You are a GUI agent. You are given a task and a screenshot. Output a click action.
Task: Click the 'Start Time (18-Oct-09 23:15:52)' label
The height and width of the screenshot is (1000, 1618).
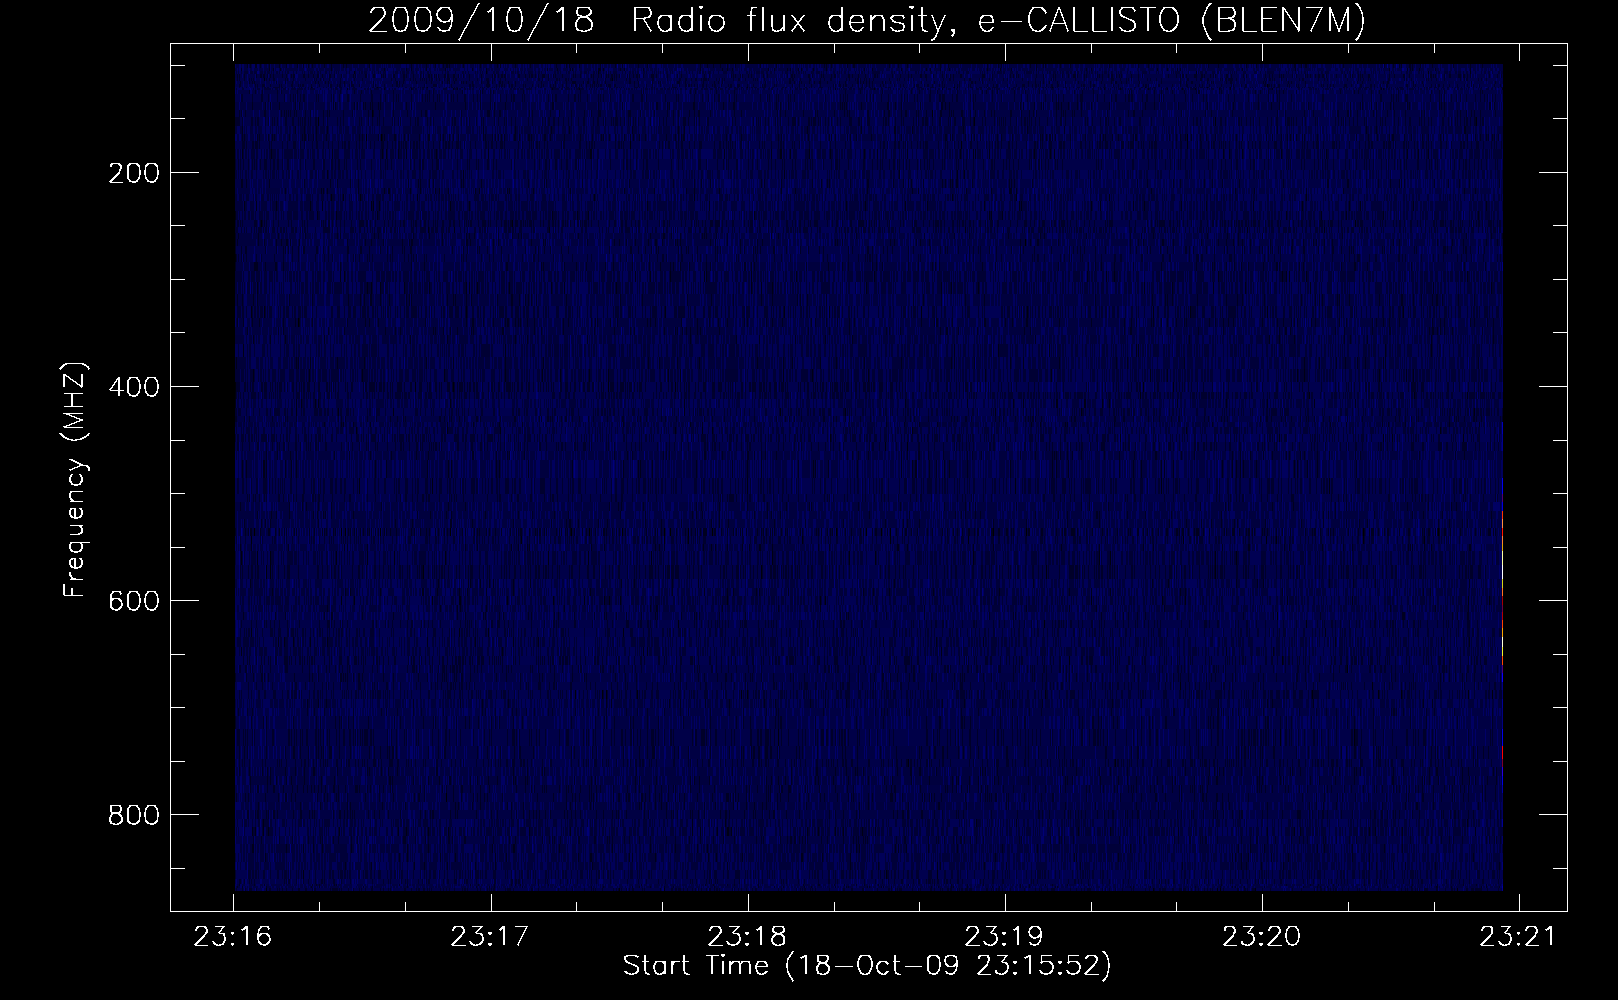click(867, 966)
